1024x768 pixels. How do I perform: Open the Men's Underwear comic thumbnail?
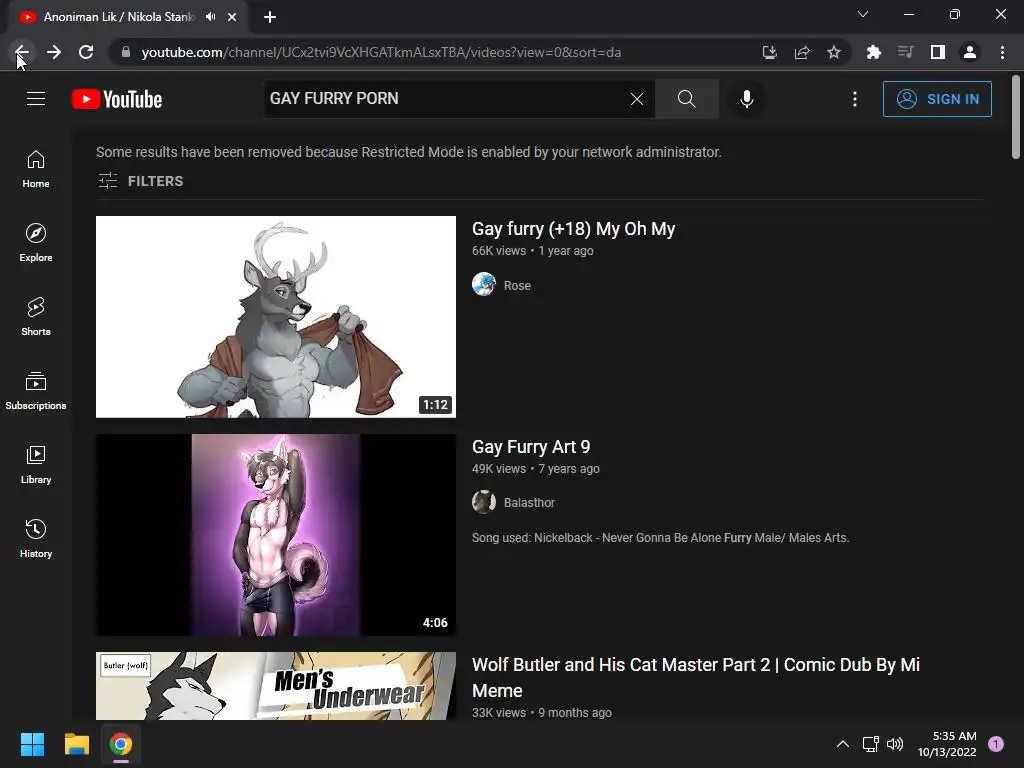point(276,686)
